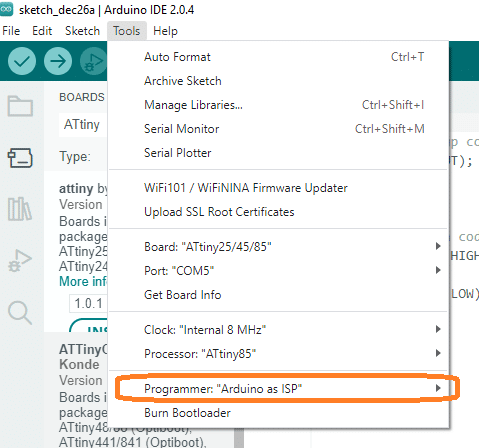Click the ATtiny search field in Boards Manager
479x448 pixels.
tap(83, 125)
